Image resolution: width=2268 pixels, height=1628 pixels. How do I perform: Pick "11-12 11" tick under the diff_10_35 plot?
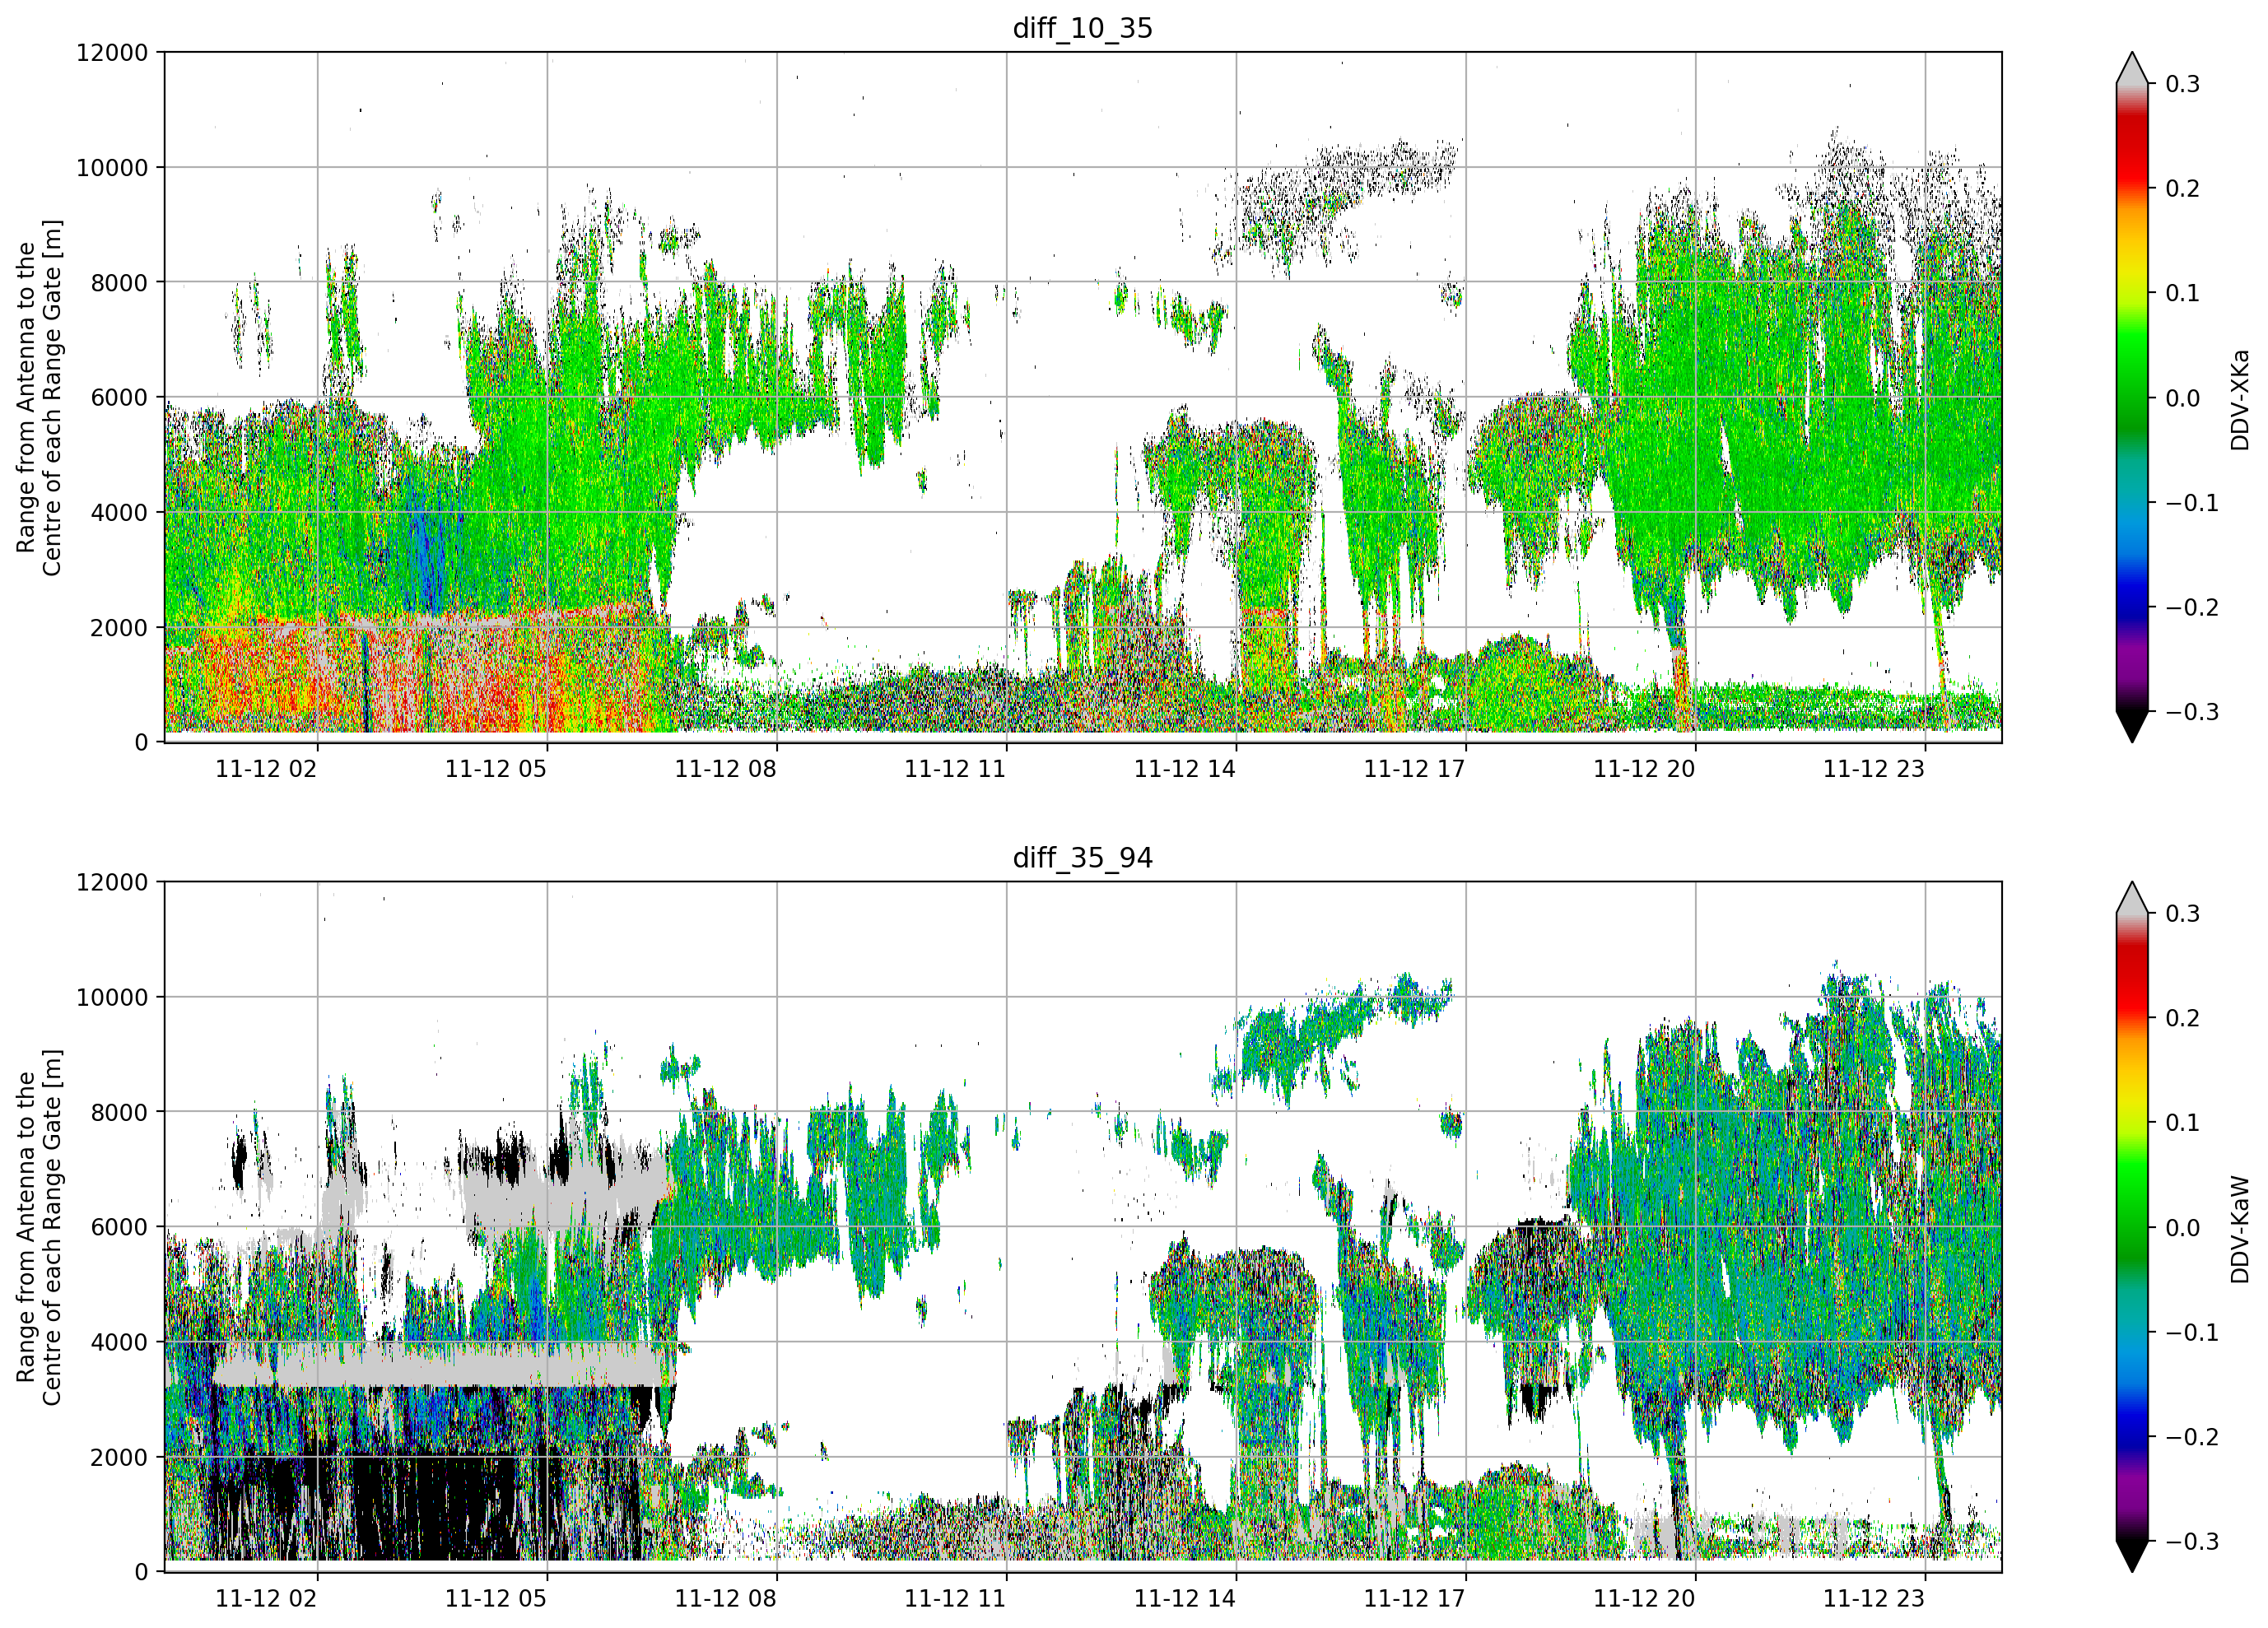[x=955, y=769]
